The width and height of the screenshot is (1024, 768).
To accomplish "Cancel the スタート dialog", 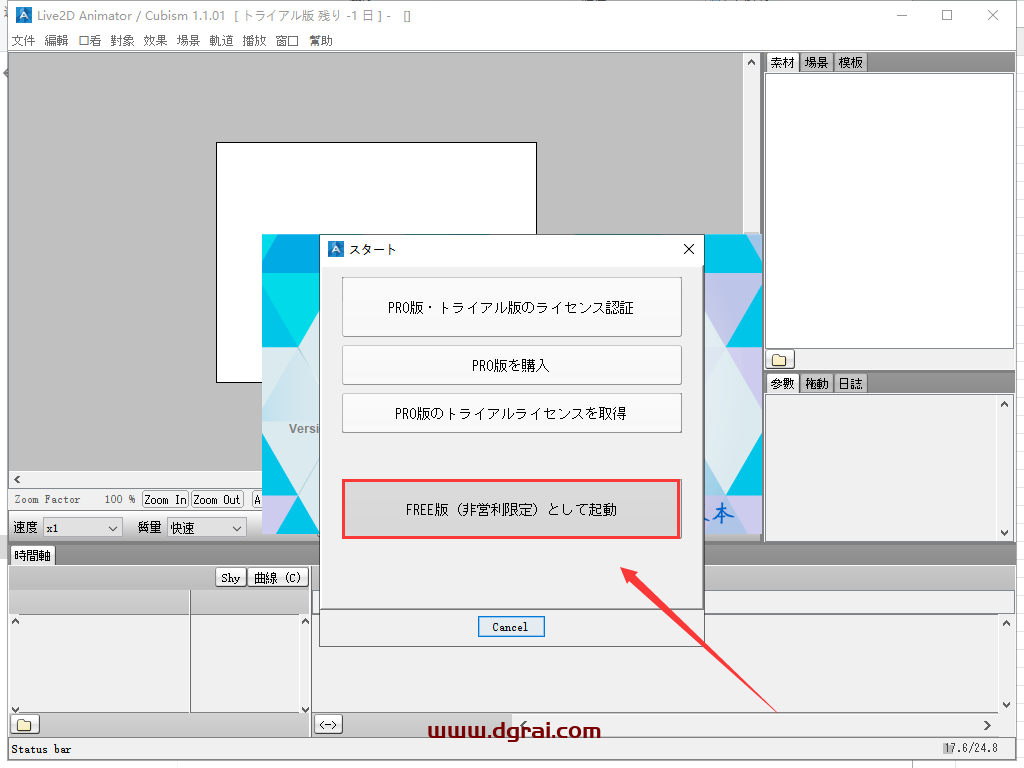I will (x=511, y=627).
